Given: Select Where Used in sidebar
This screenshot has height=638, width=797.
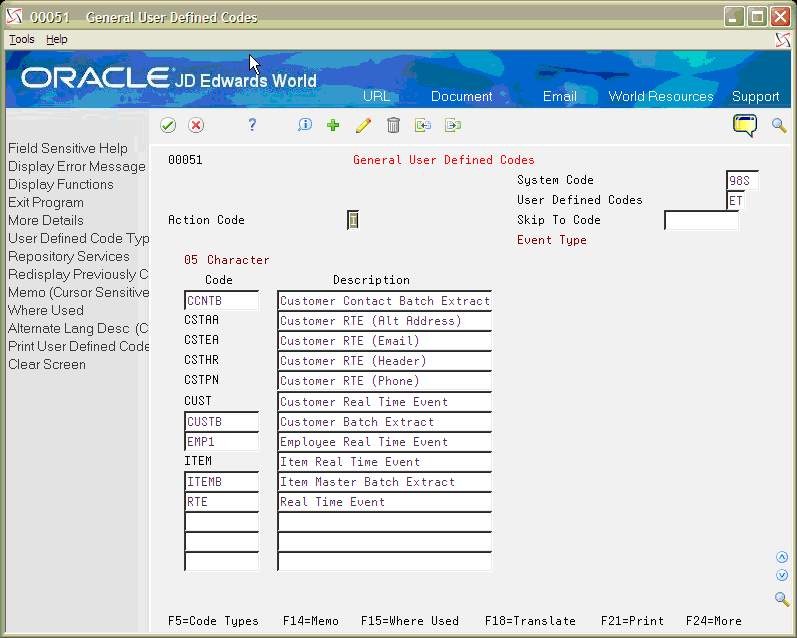Looking at the screenshot, I should [x=46, y=310].
